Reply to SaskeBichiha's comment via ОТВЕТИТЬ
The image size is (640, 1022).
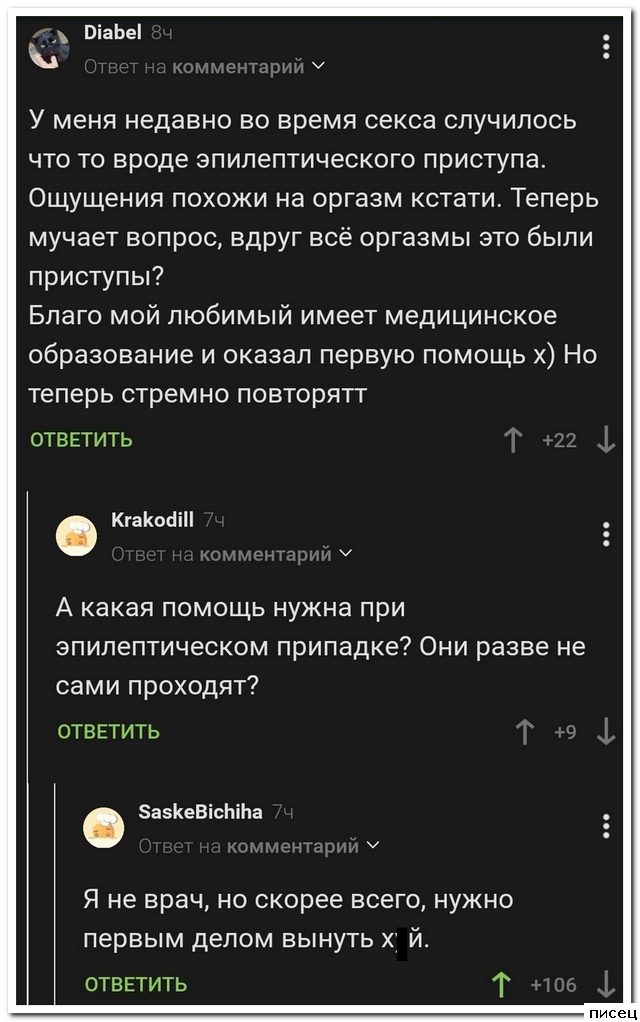(x=136, y=984)
